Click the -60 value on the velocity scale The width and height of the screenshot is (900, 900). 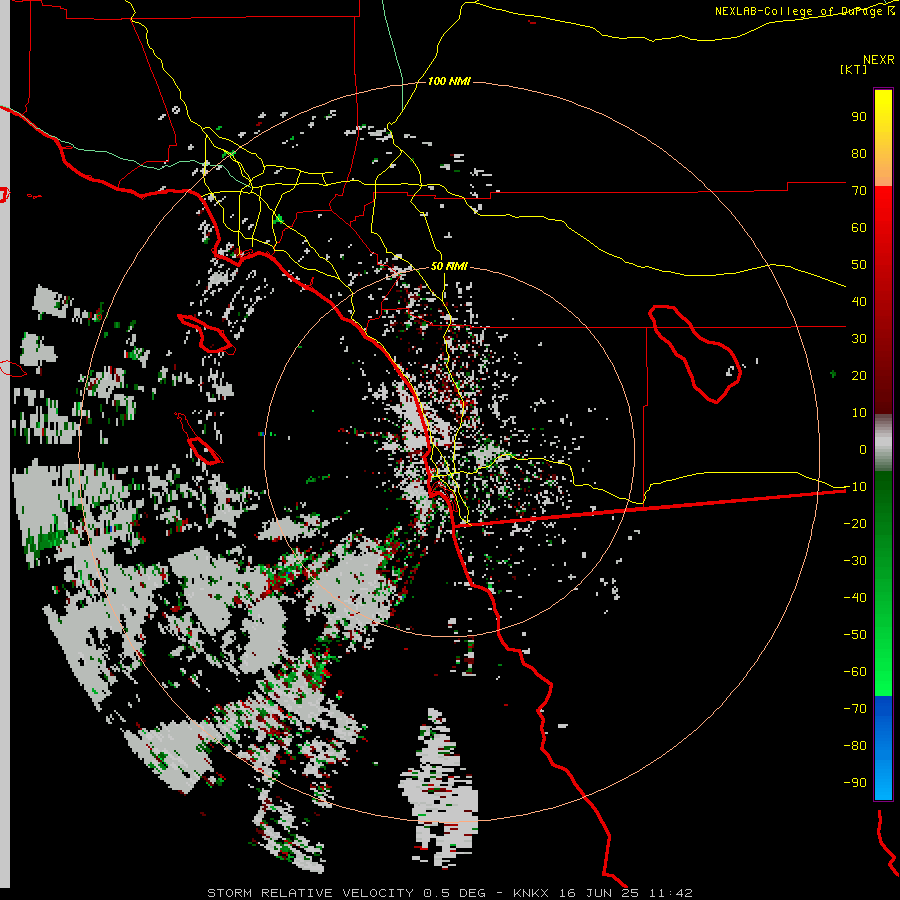coord(855,672)
